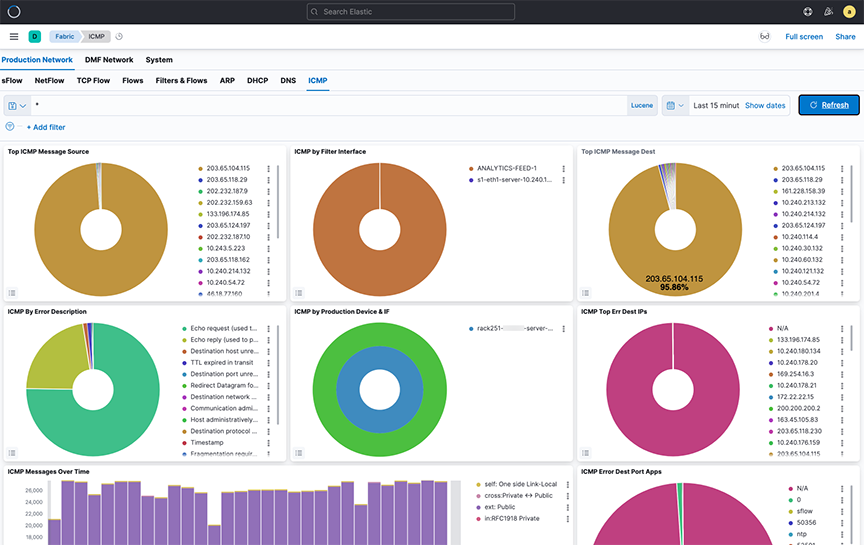This screenshot has width=864, height=545.
Task: Click color dot for self: One side Link-Local
Action: click(x=478, y=484)
